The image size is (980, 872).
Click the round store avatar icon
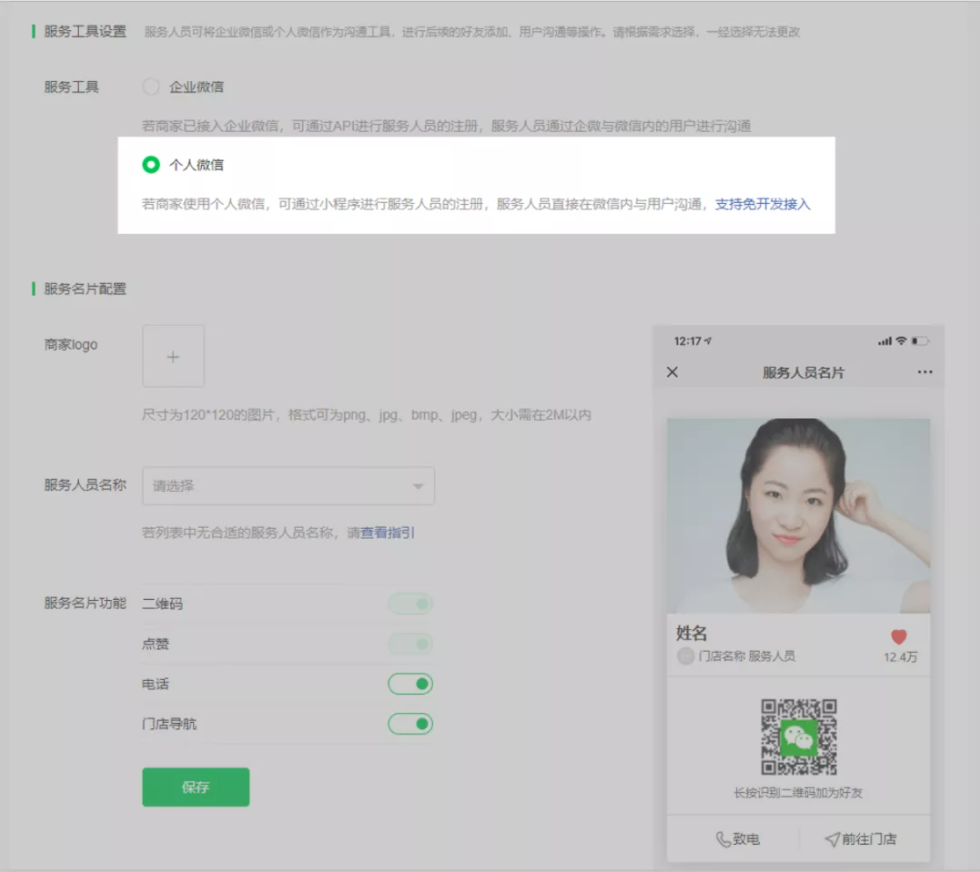pyautogui.click(x=686, y=656)
